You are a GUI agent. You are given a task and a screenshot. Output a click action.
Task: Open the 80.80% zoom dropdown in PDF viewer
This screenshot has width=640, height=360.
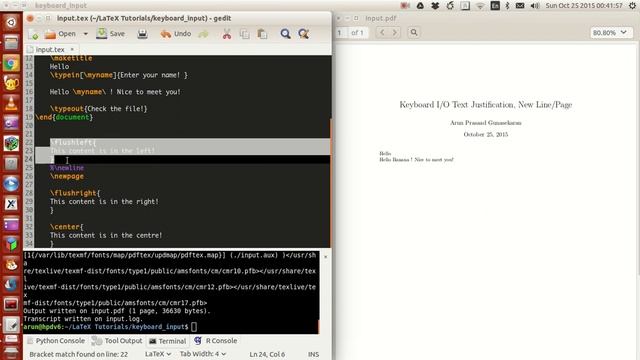click(610, 32)
